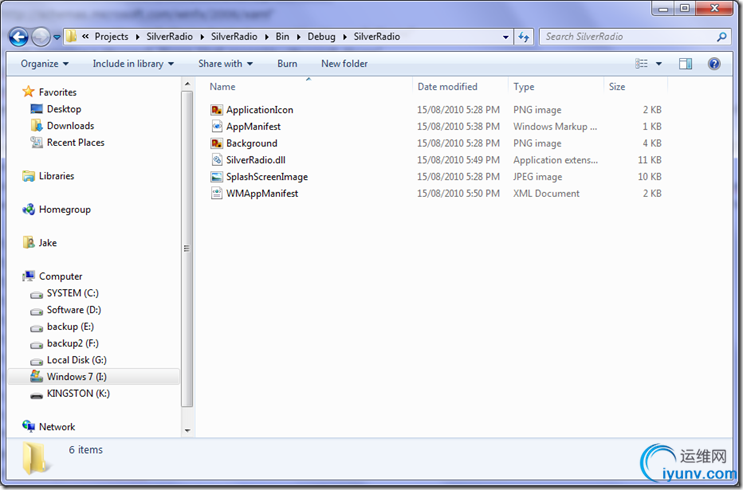Click the Burn toolbar button
Viewport: 743px width, 490px height.
click(287, 64)
